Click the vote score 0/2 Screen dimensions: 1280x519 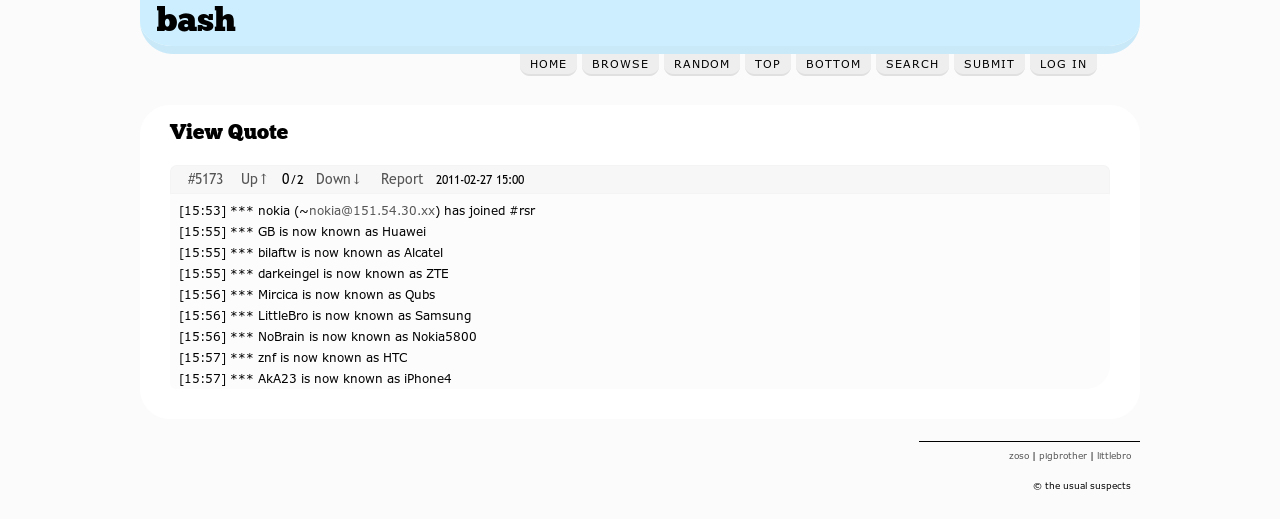tap(292, 179)
